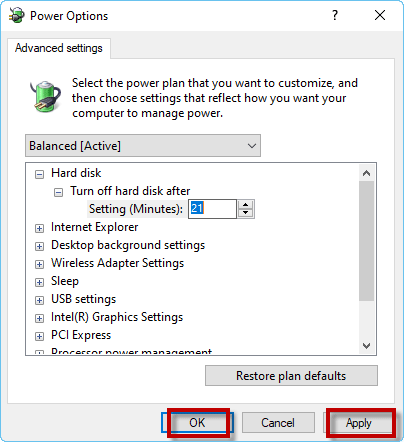This screenshot has height=442, width=404.
Task: Expand the Sleep node
Action: [39, 282]
